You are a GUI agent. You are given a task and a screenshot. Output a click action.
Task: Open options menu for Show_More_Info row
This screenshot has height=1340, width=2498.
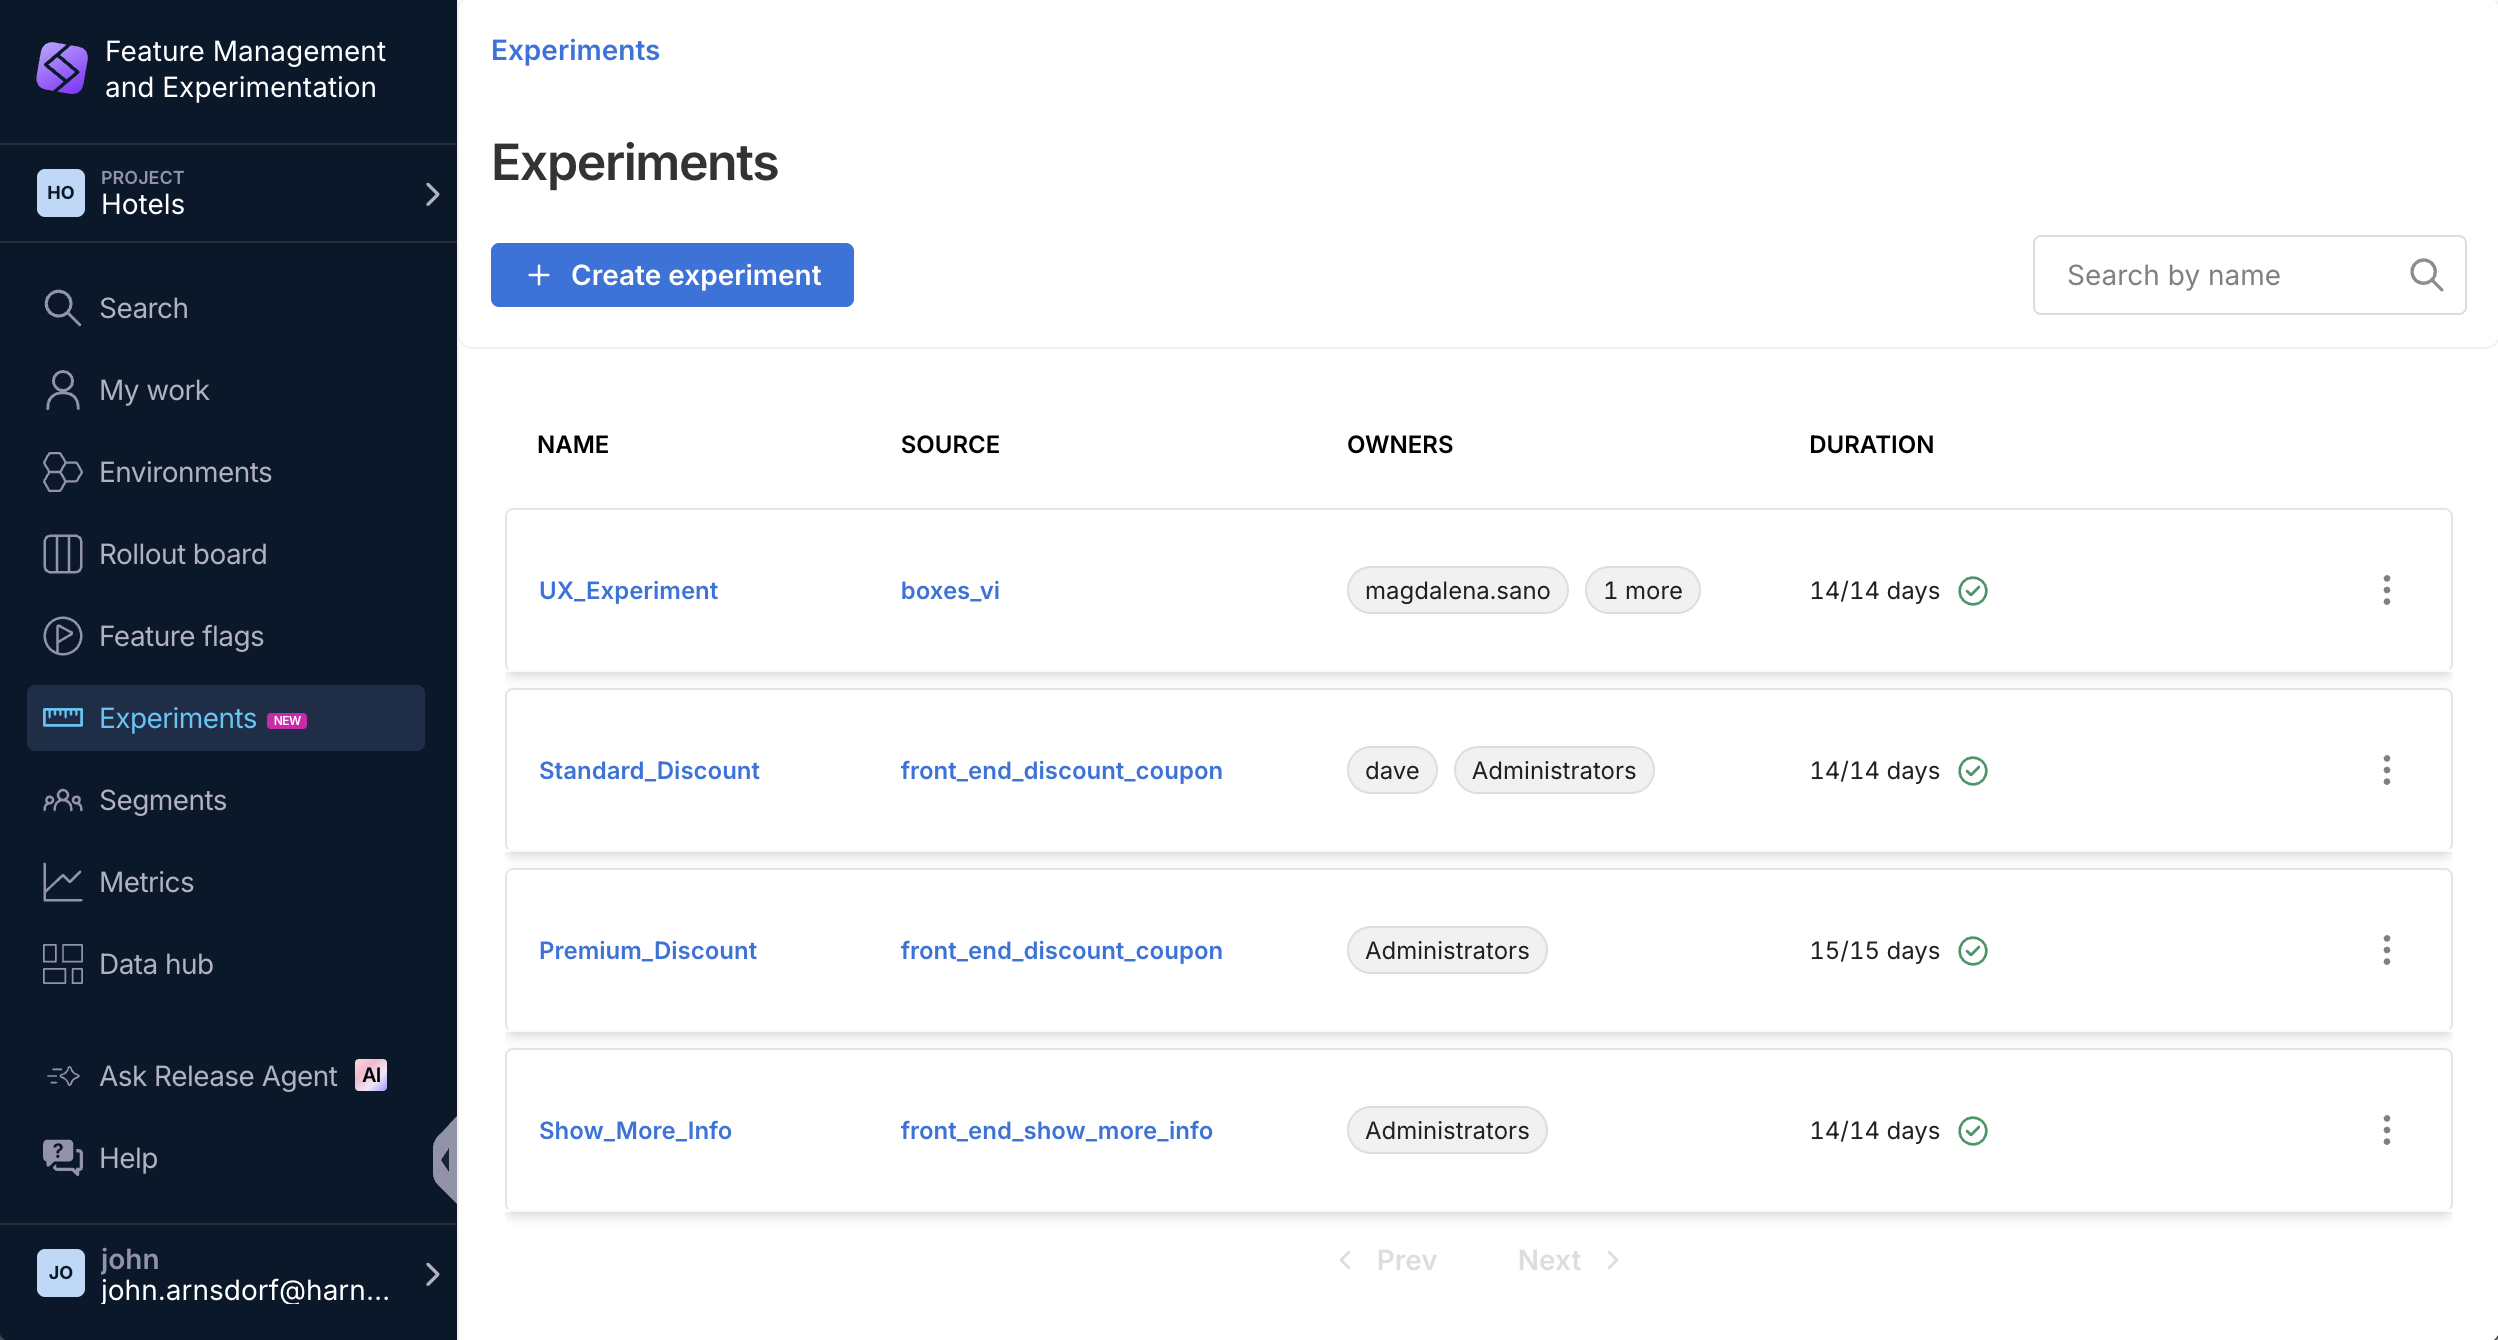pos(2388,1130)
